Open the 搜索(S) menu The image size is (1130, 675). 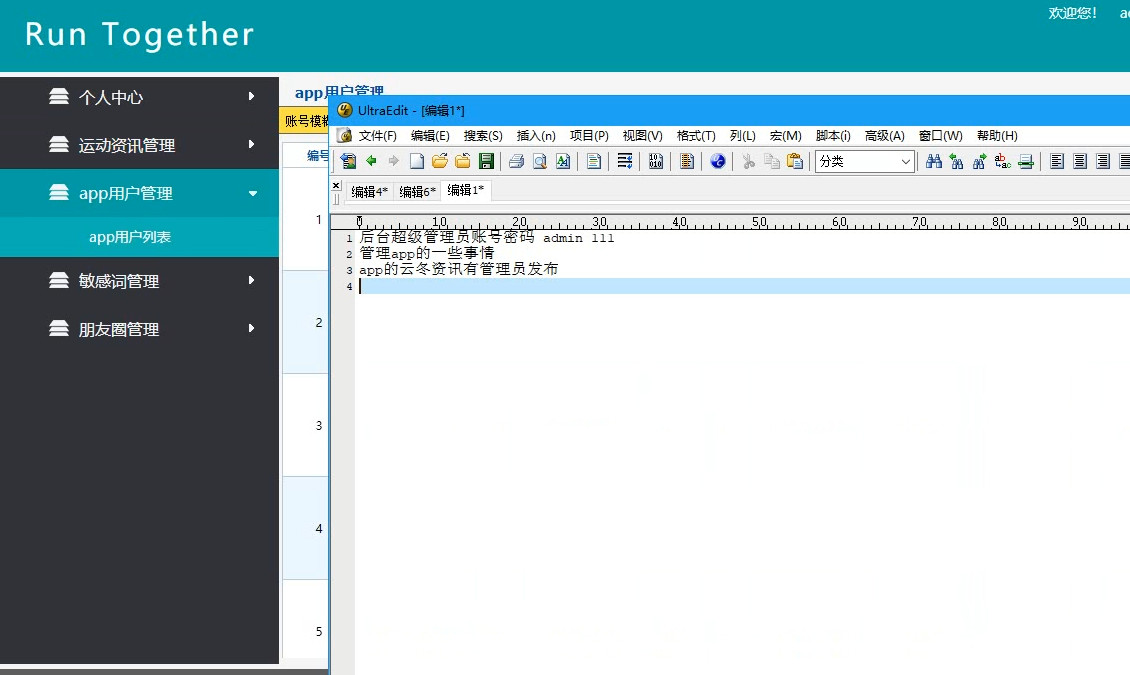[x=483, y=135]
